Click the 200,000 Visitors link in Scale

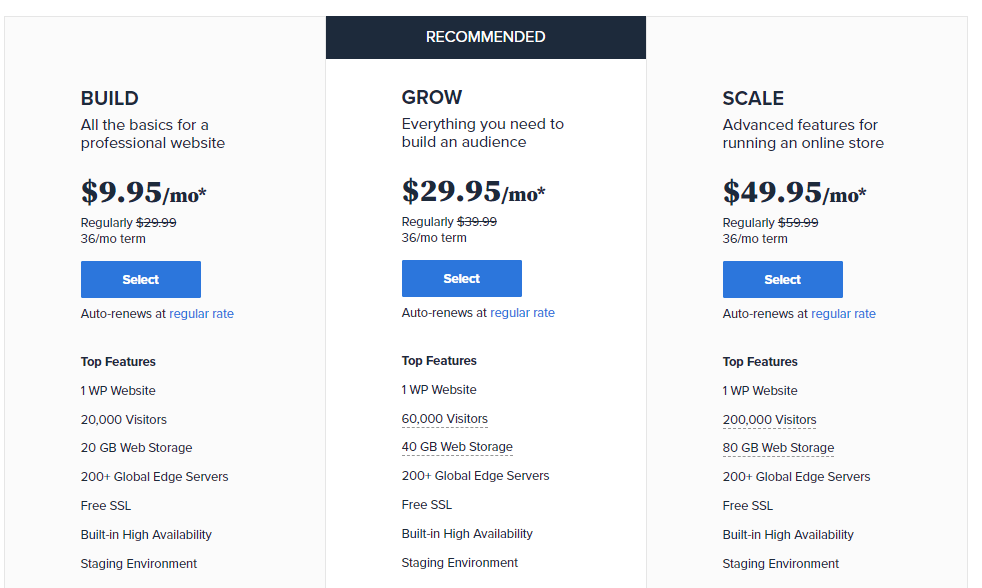(768, 419)
